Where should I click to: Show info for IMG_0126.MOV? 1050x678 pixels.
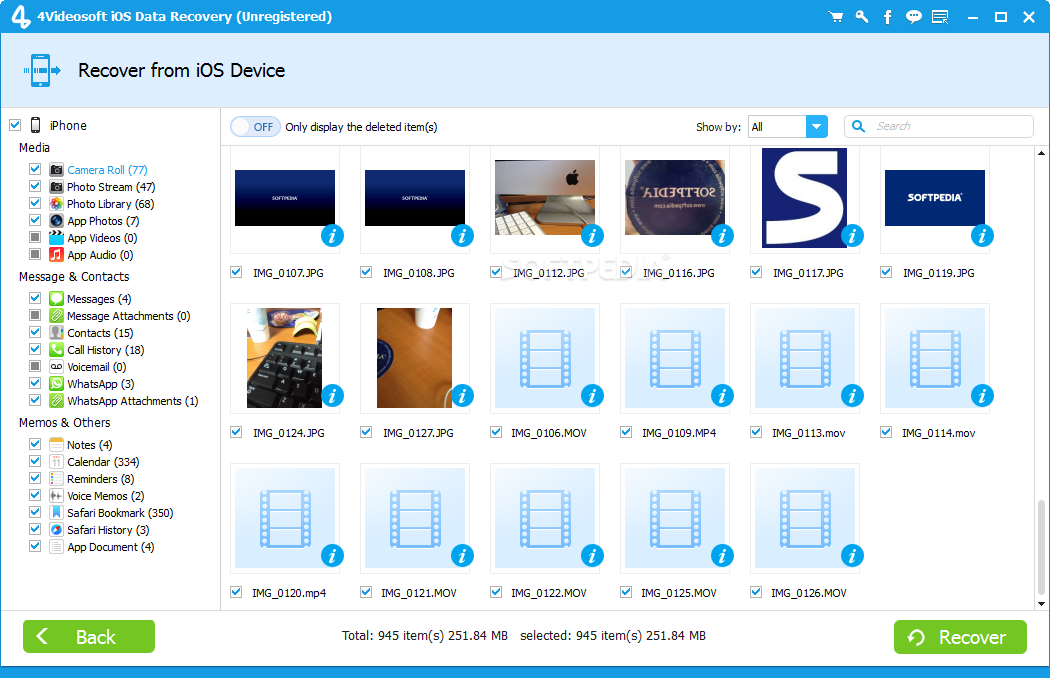coord(852,555)
